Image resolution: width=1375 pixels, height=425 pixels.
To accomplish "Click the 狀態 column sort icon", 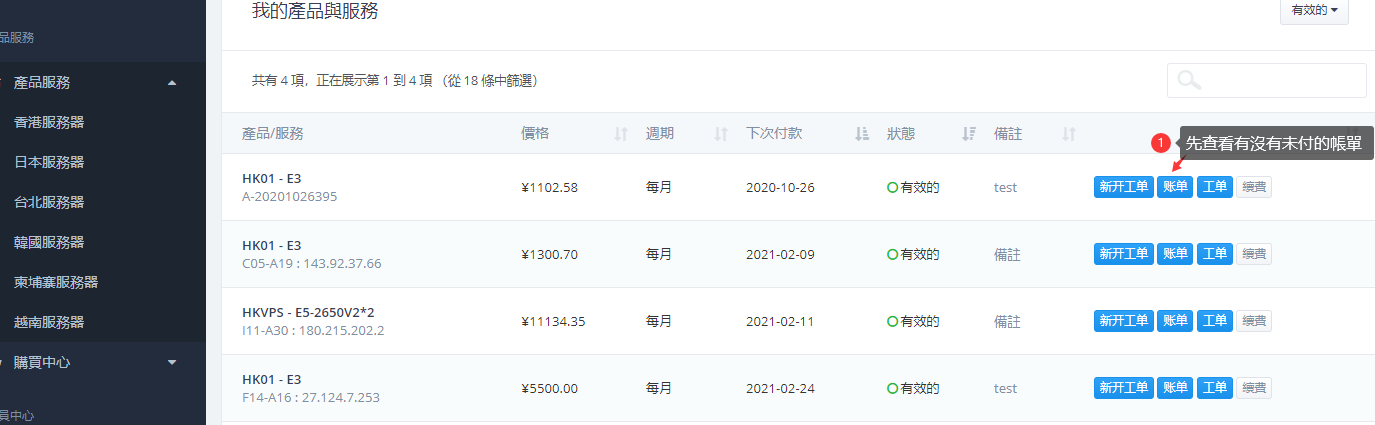I will tap(968, 134).
